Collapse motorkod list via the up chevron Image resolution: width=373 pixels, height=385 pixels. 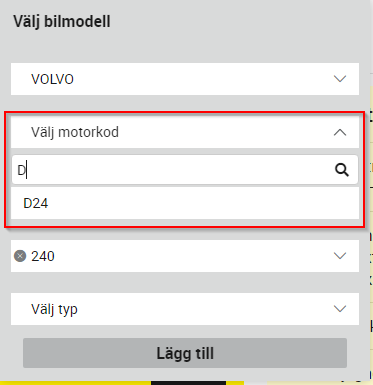point(340,132)
